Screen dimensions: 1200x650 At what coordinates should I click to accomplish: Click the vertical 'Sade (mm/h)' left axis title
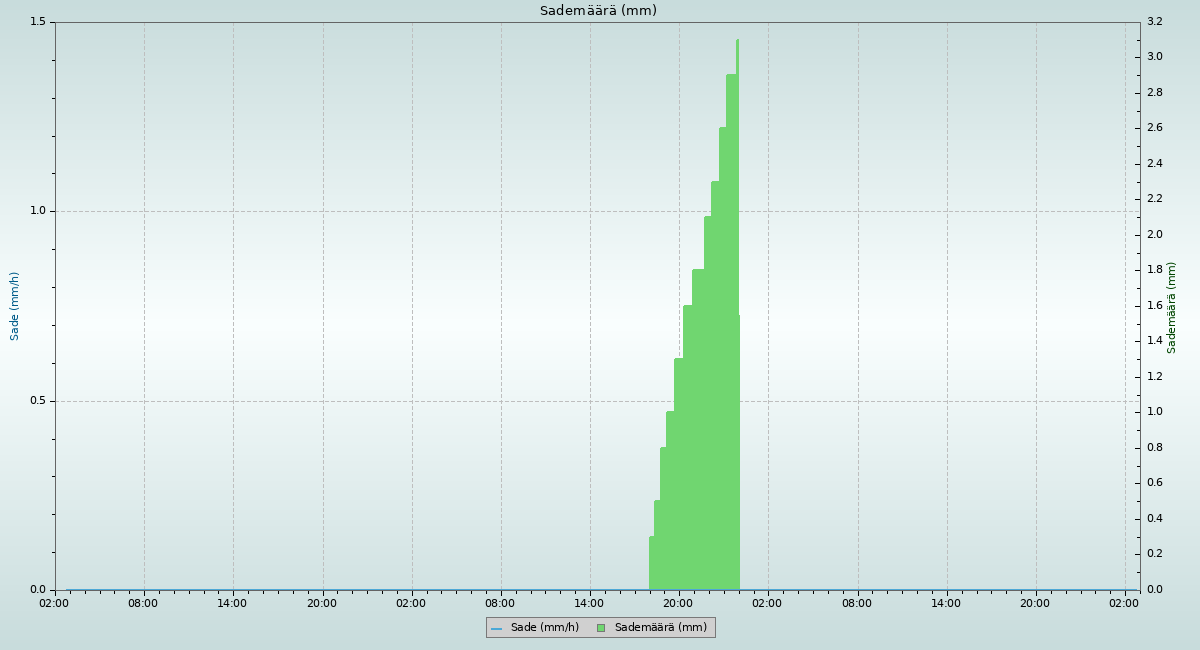pos(15,306)
